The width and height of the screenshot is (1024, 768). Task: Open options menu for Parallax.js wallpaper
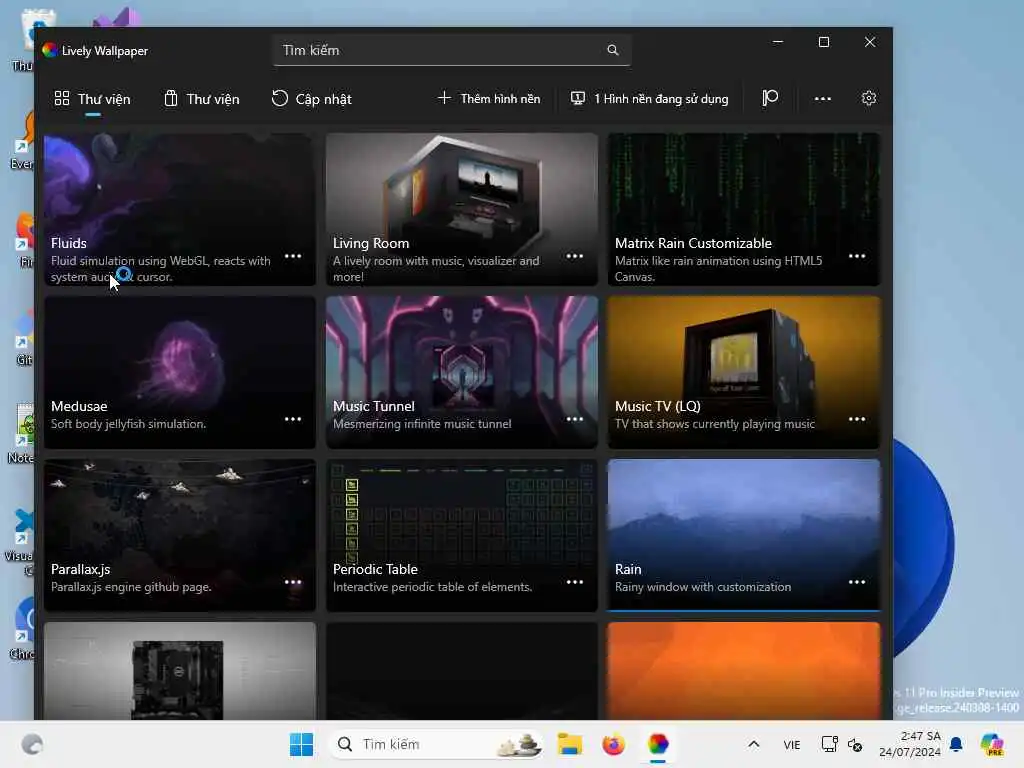293,582
